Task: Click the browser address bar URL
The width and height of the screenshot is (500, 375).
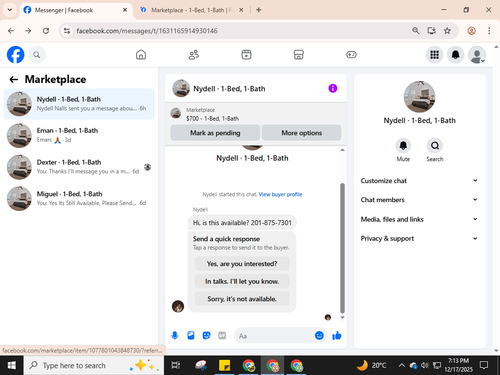Action: click(x=147, y=31)
